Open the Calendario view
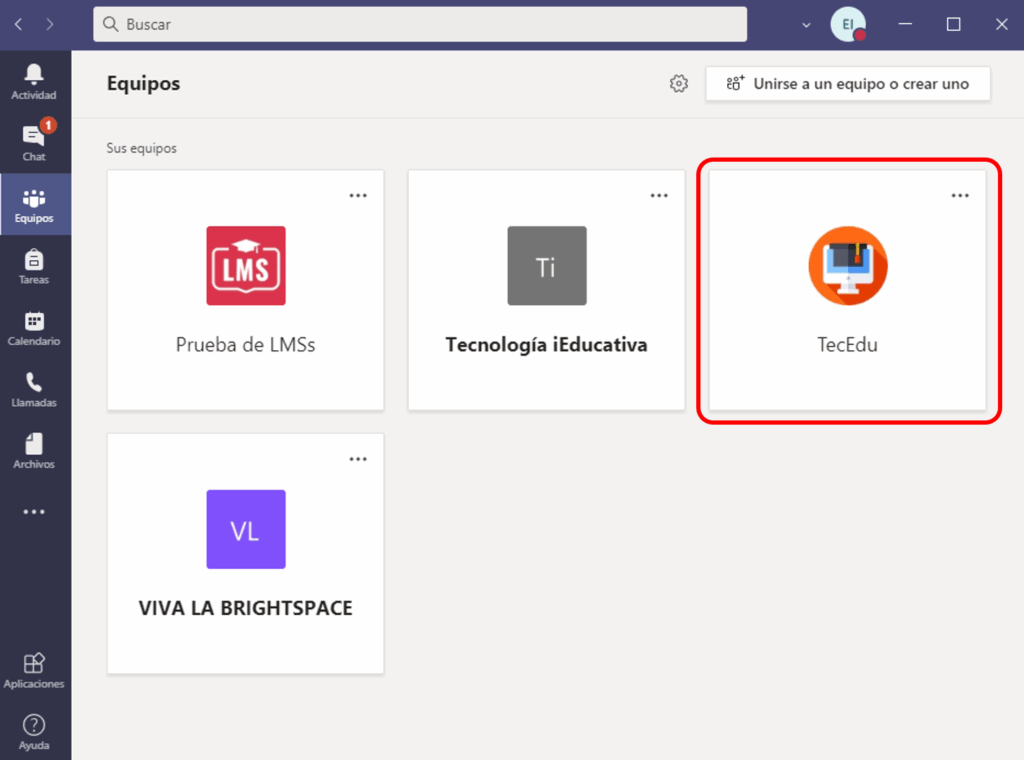The width and height of the screenshot is (1024, 760). [34, 328]
